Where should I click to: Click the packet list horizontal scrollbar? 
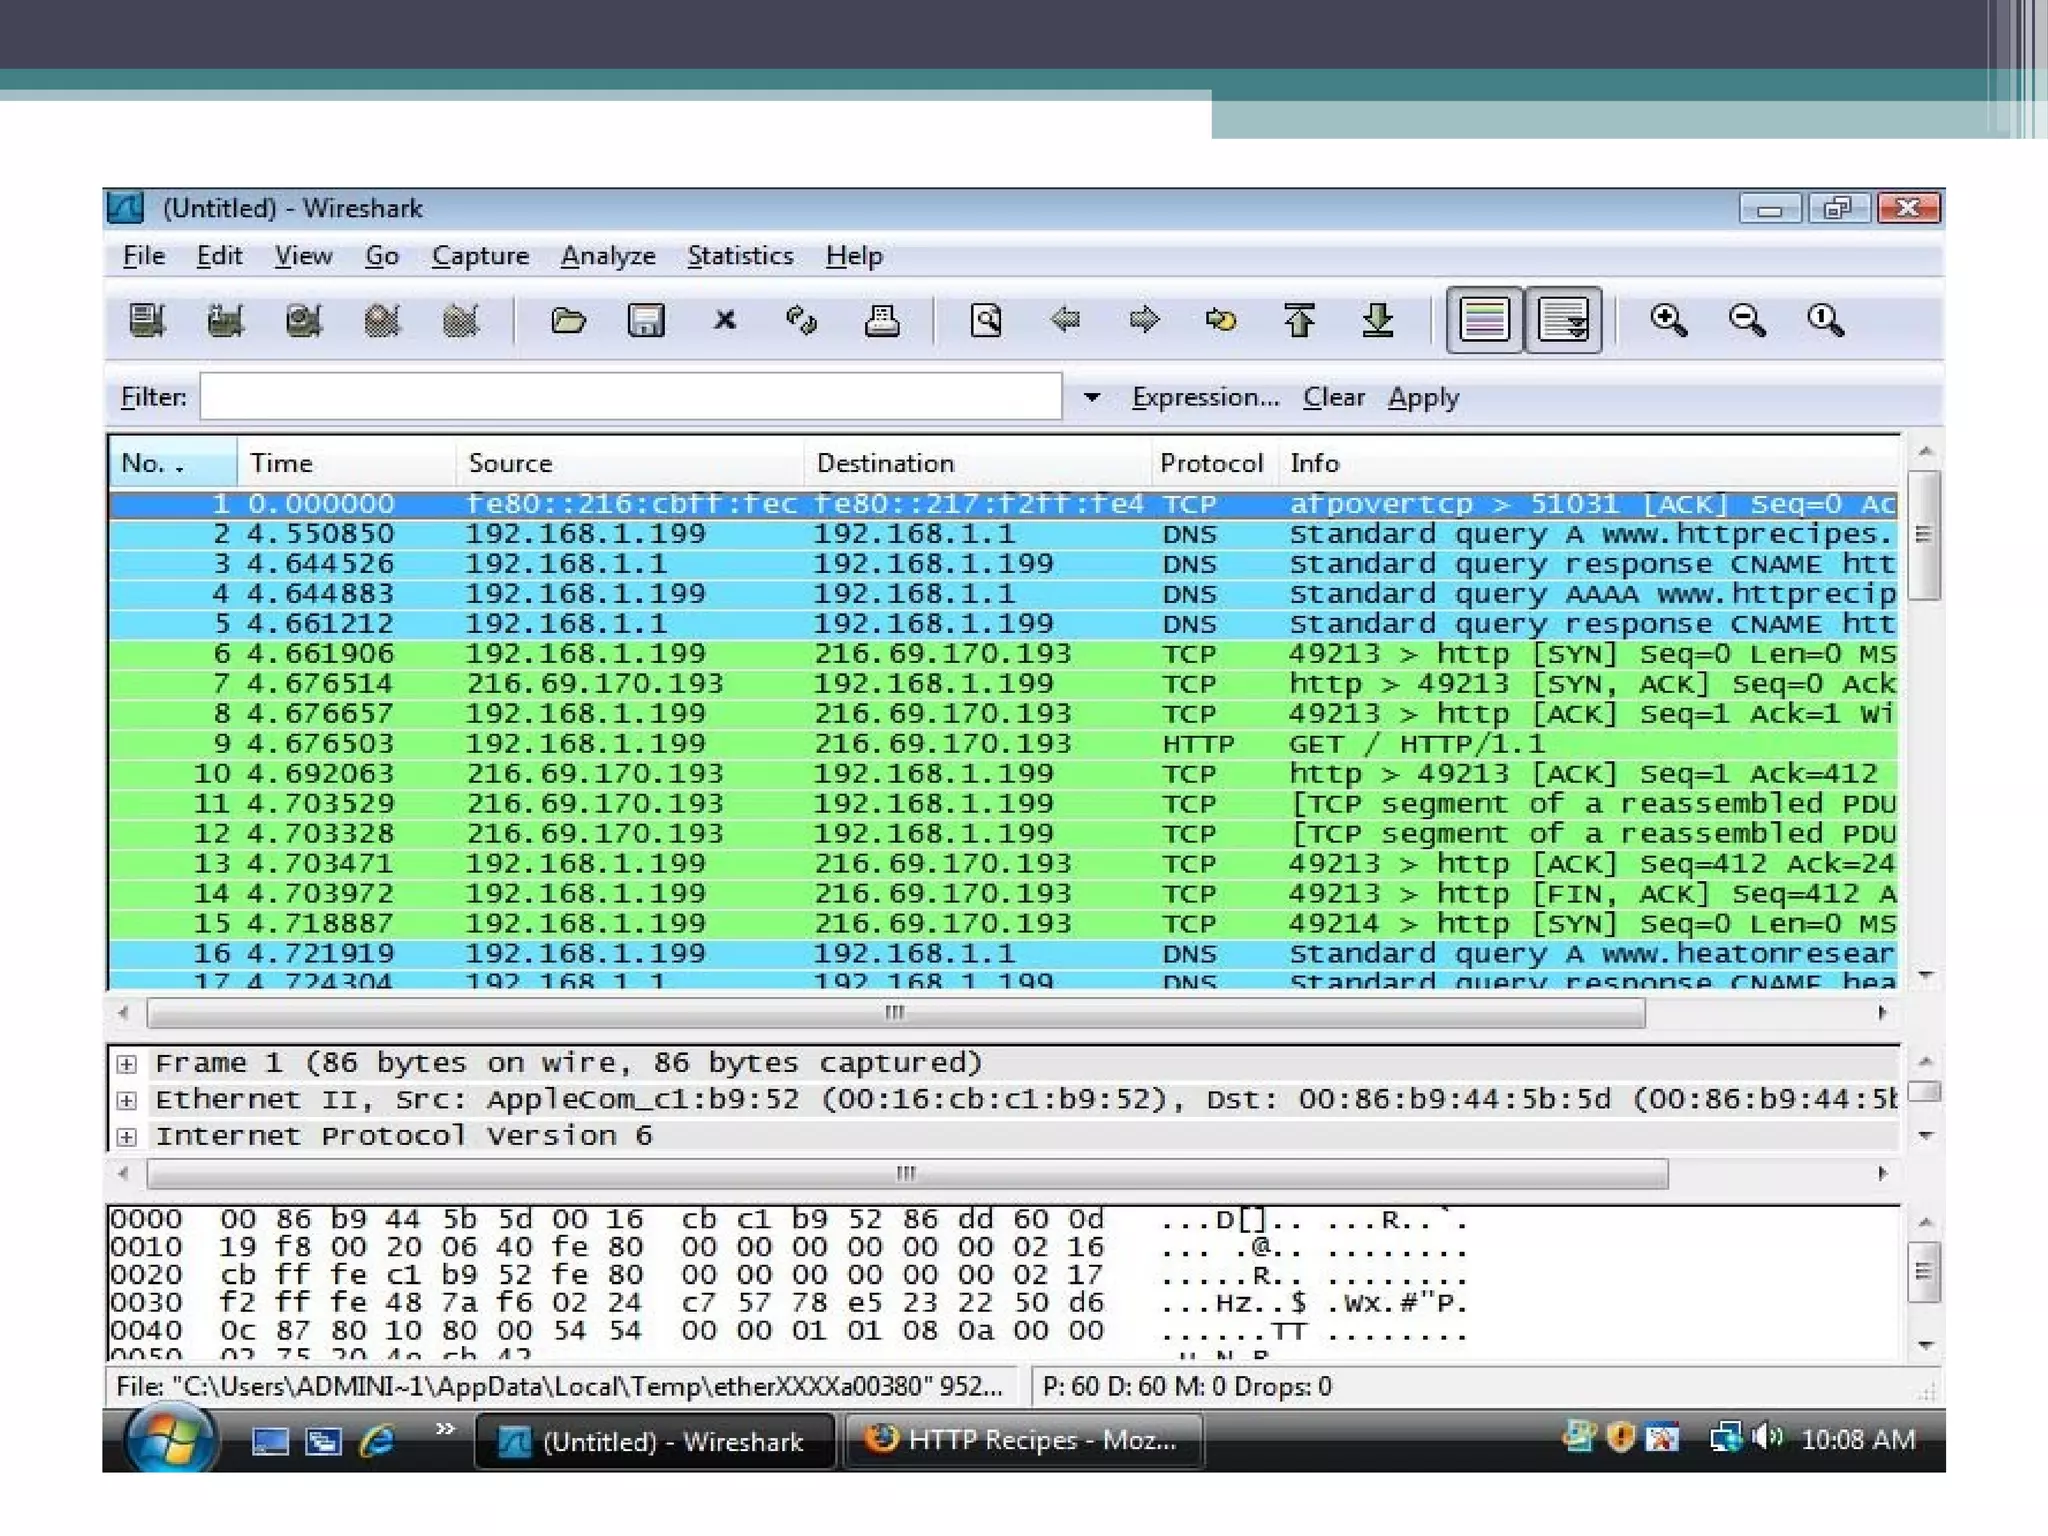point(895,1013)
